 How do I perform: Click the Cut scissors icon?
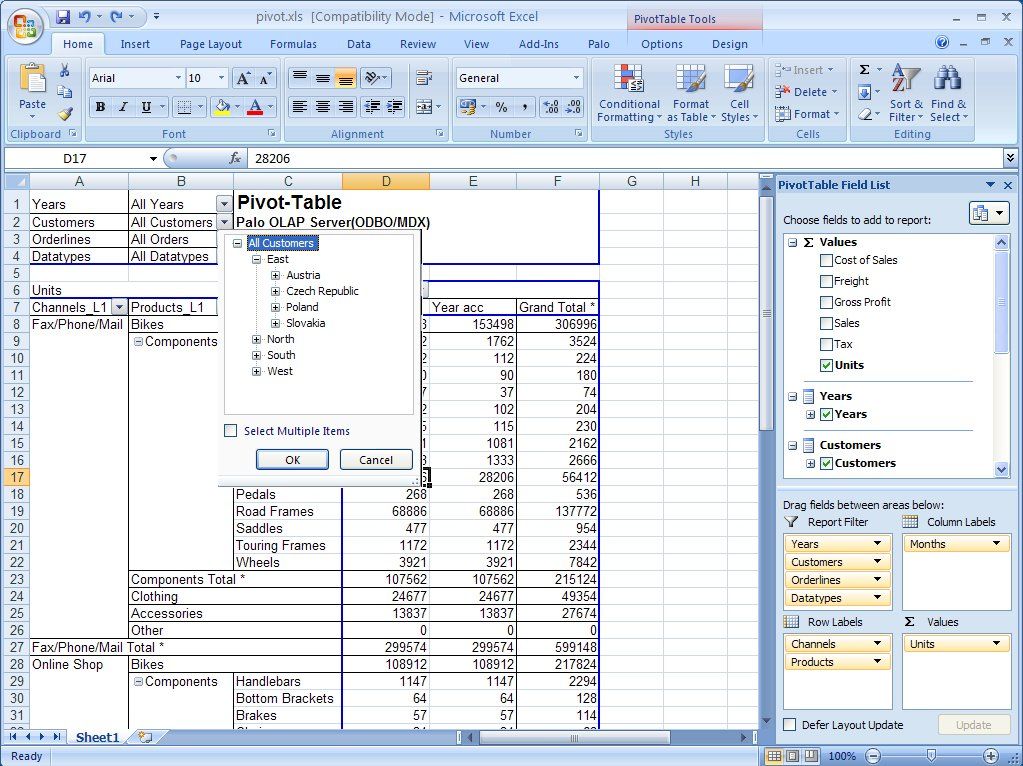coord(65,70)
